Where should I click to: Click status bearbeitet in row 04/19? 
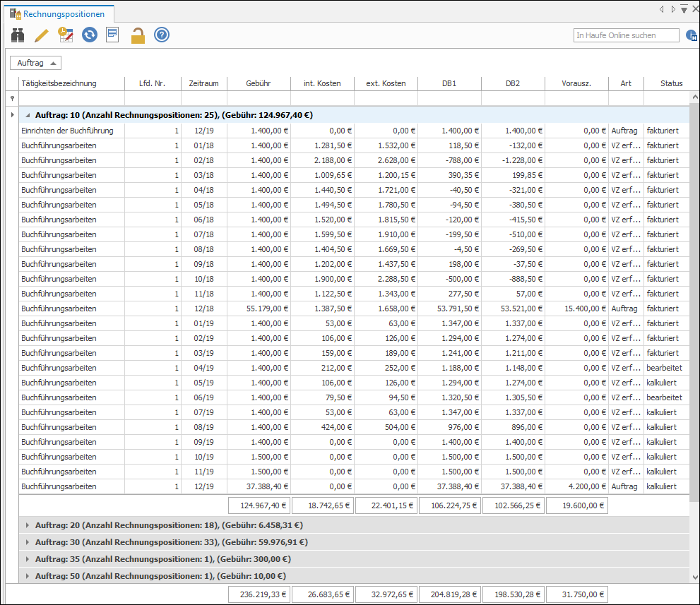[664, 368]
